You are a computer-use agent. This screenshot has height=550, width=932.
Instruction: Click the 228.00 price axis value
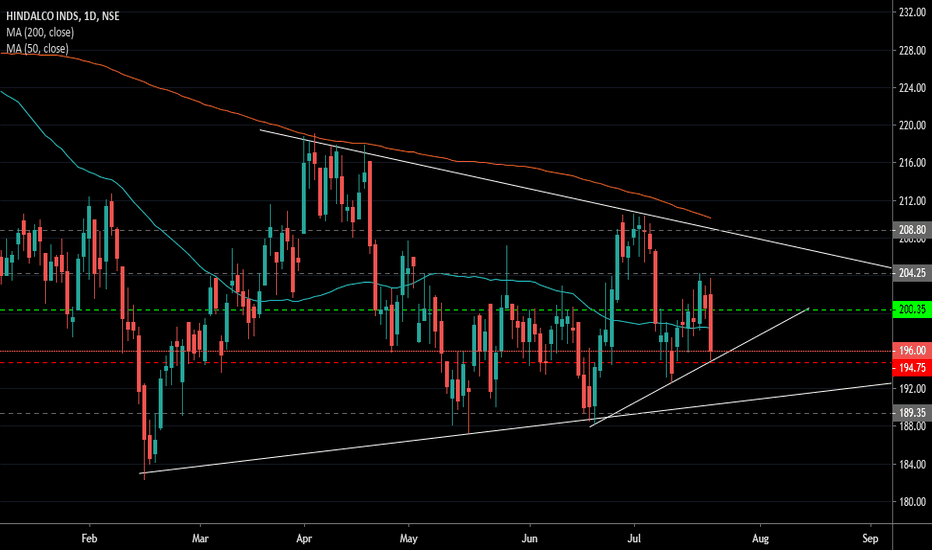pyautogui.click(x=912, y=51)
